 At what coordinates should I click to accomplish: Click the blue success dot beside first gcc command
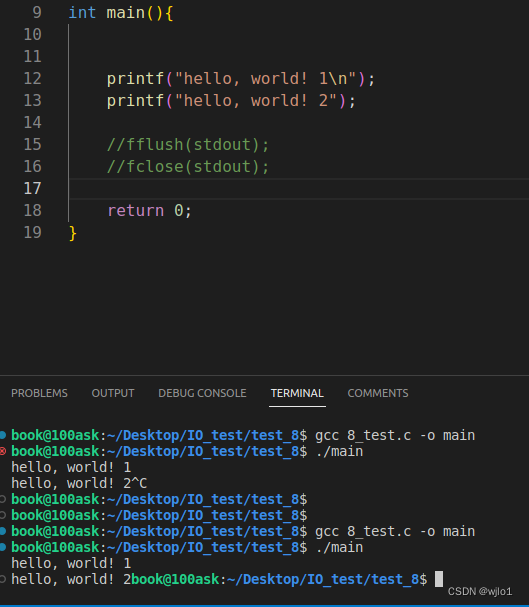(x=3, y=435)
